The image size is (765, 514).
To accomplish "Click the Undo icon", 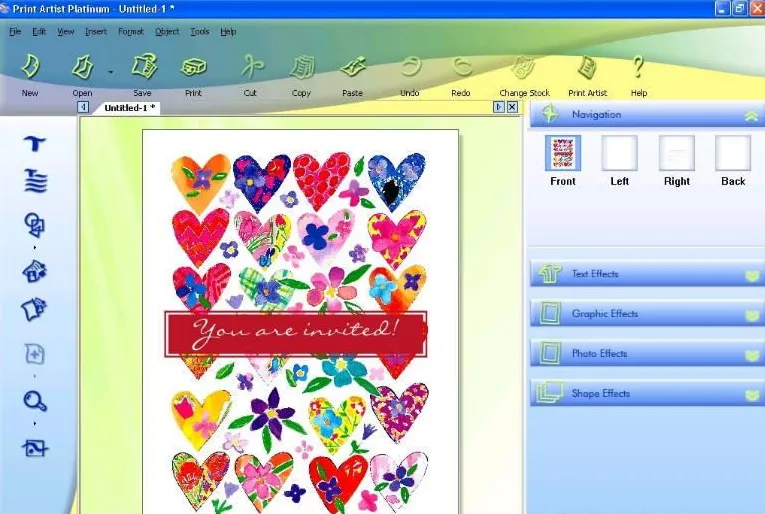I will coord(411,67).
